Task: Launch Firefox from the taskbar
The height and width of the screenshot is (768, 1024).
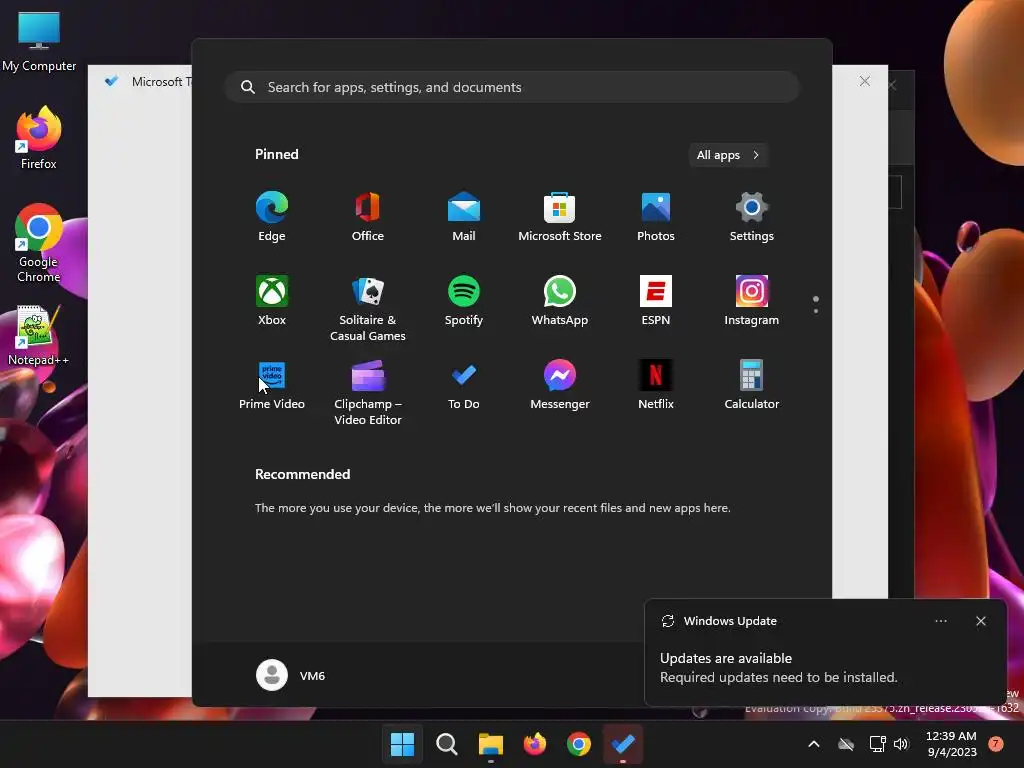Action: (x=535, y=744)
